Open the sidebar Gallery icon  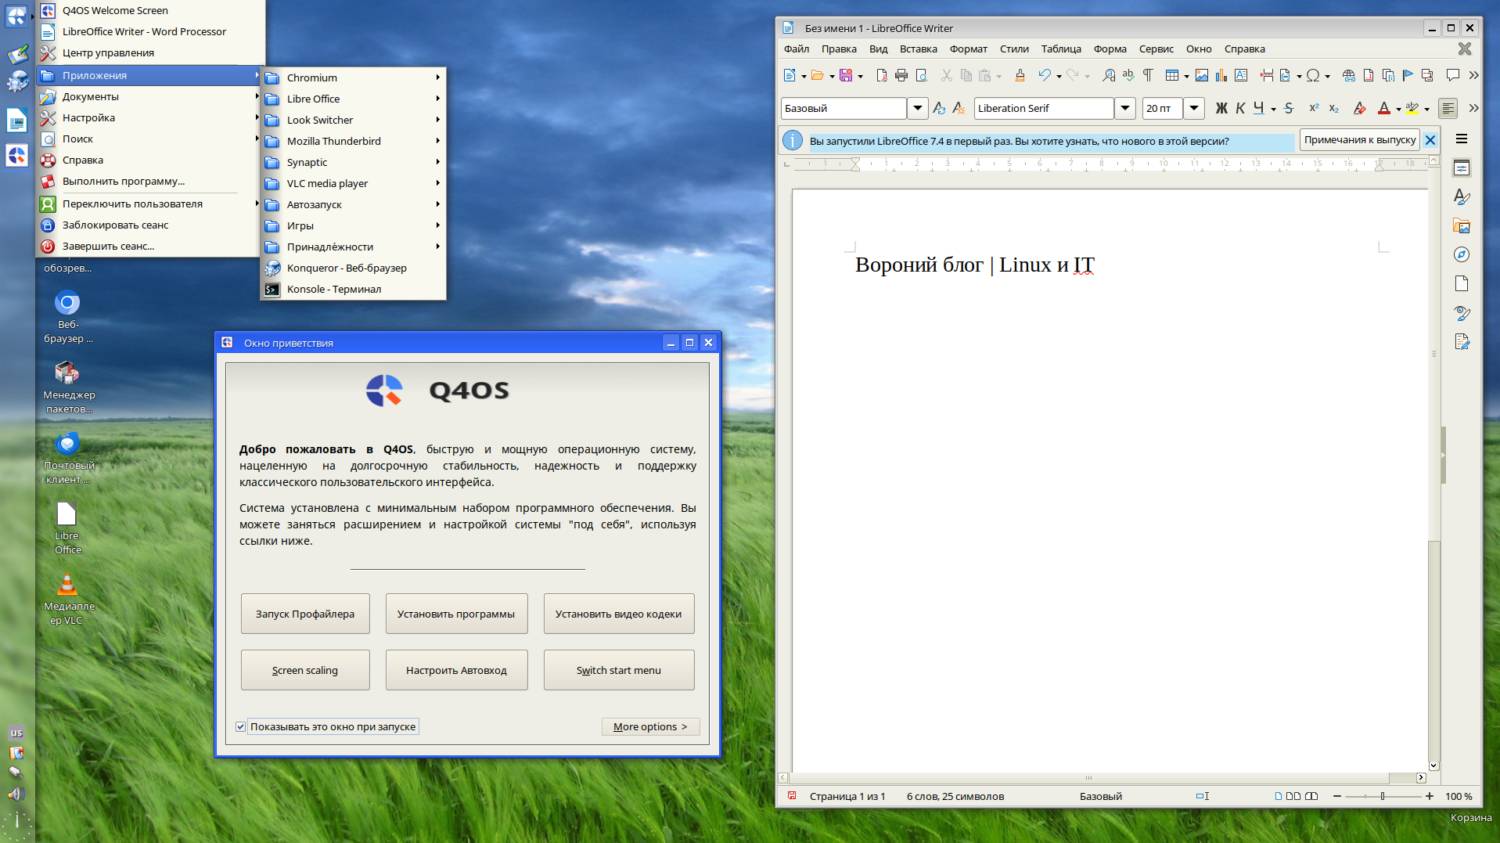(x=1461, y=226)
